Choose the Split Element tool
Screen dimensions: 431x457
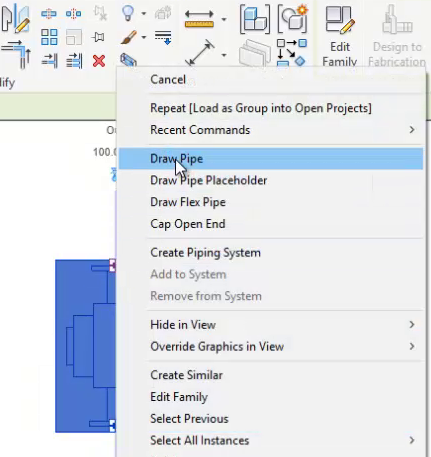pyautogui.click(x=49, y=14)
